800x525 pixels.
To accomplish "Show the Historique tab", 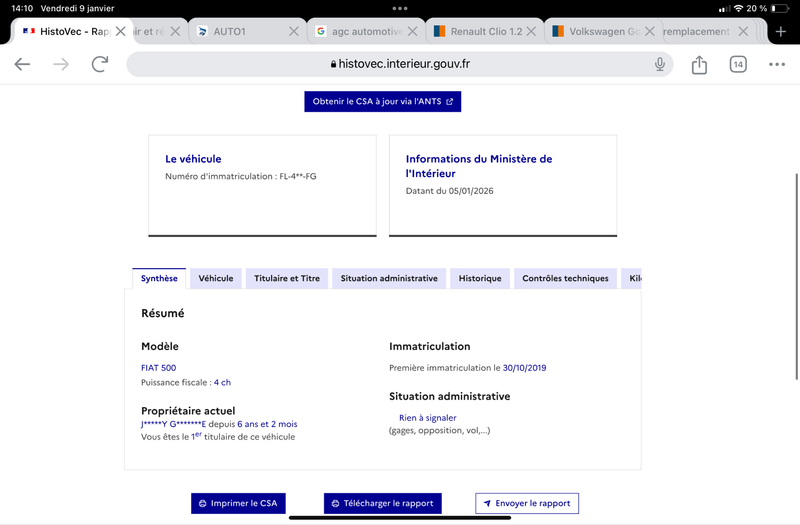I will point(480,279).
